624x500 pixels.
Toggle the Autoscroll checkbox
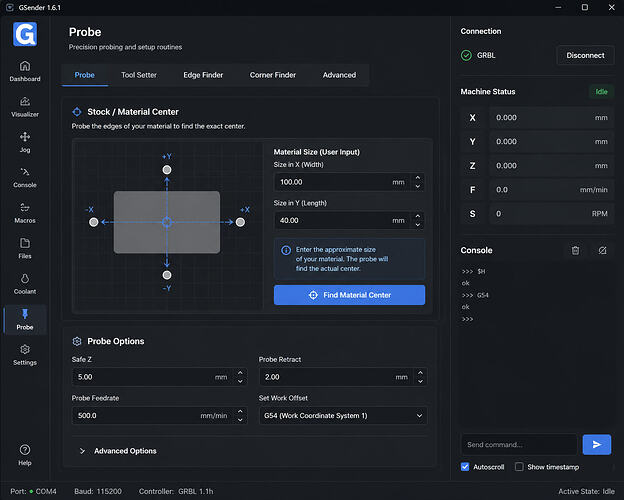tap(465, 467)
